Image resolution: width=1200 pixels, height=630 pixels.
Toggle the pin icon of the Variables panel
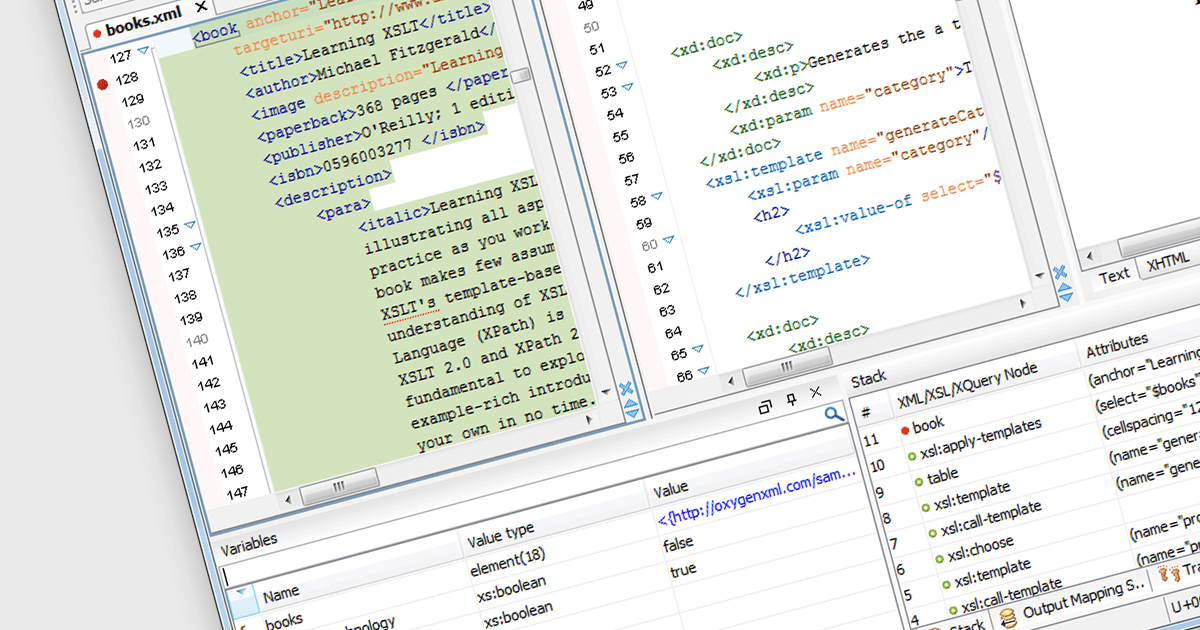(790, 399)
